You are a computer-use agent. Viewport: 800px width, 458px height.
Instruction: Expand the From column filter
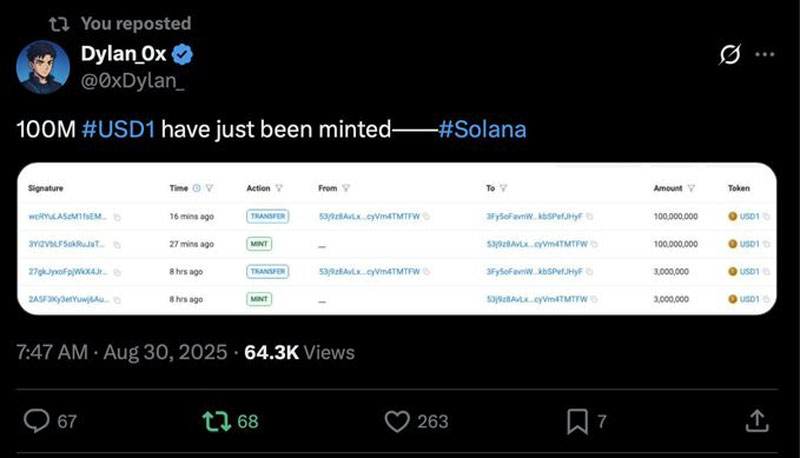pyautogui.click(x=346, y=188)
